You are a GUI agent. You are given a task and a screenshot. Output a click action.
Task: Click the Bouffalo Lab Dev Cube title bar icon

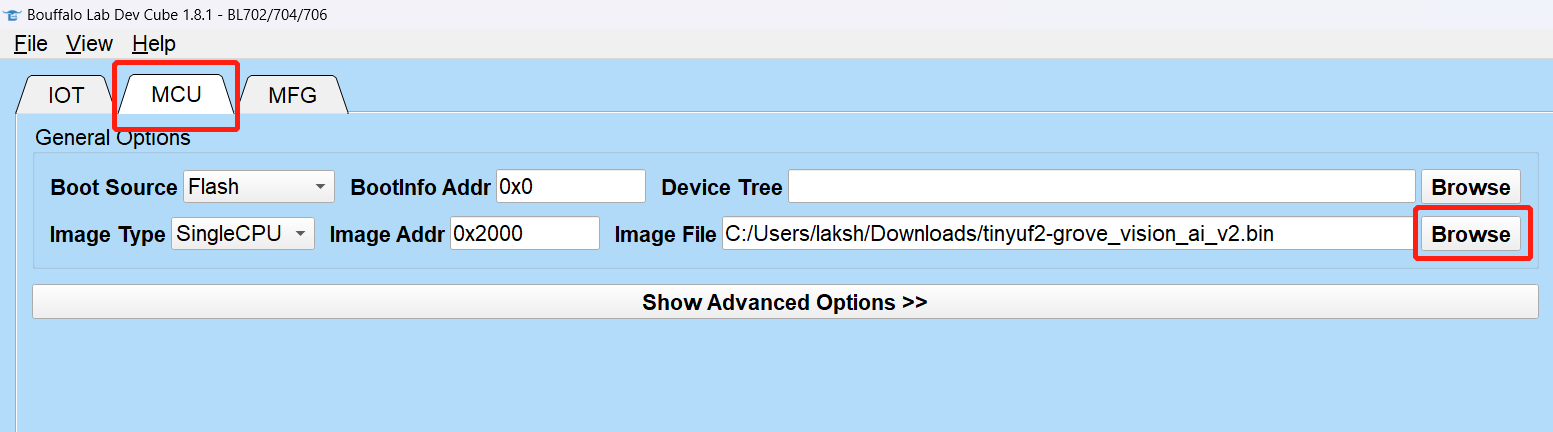pos(13,15)
